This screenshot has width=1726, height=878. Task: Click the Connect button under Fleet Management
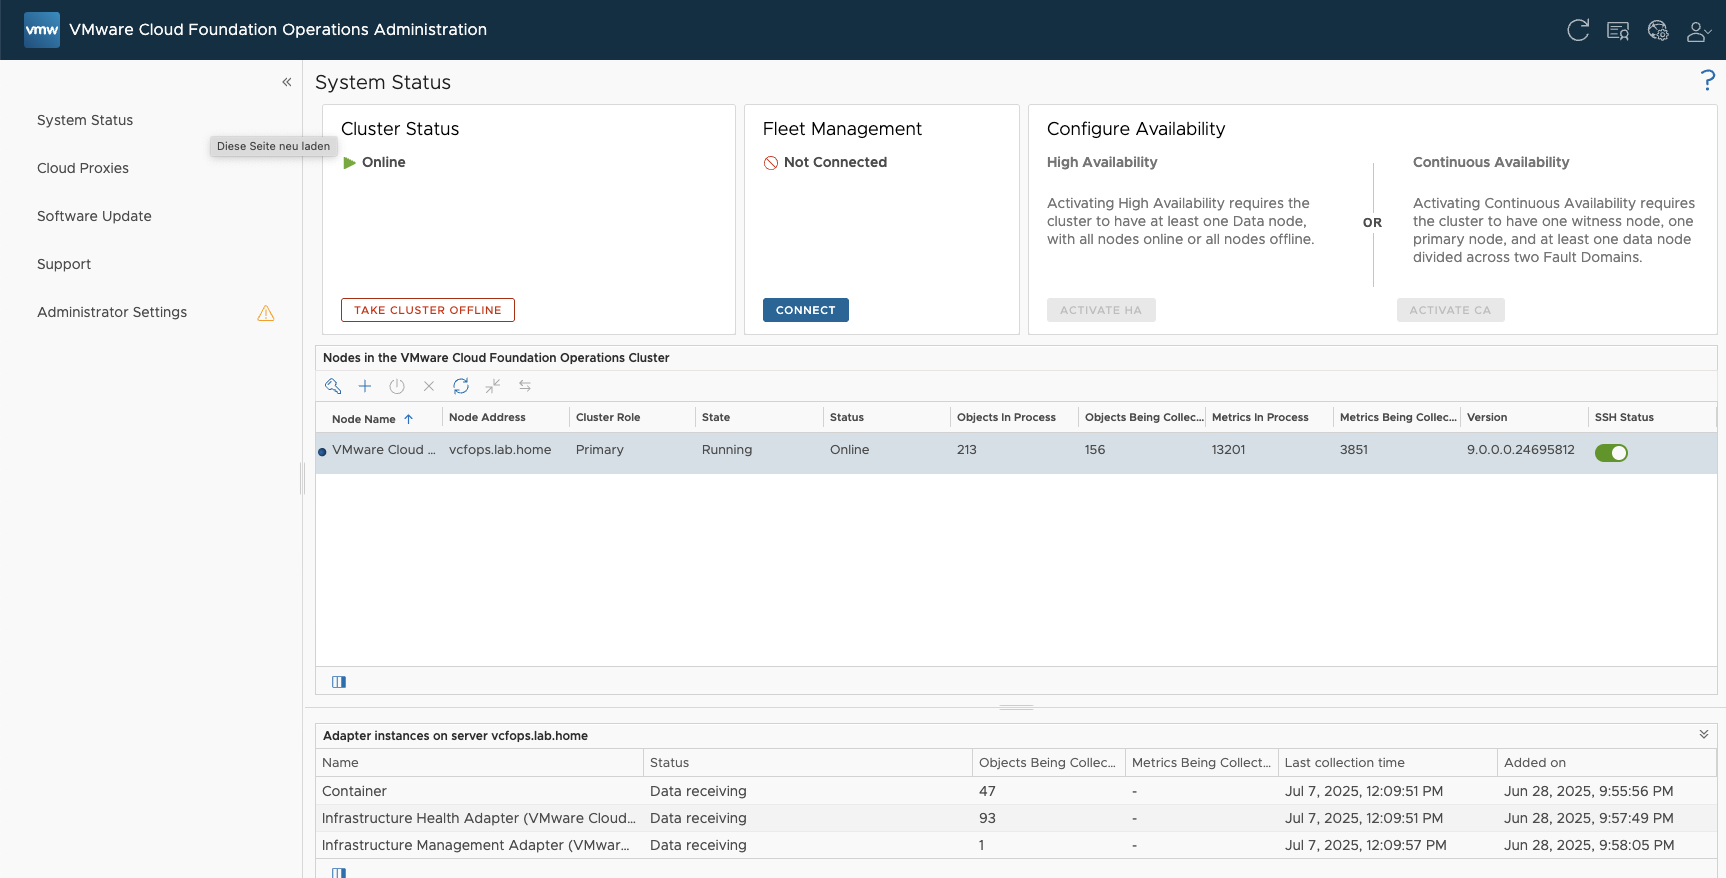point(805,310)
